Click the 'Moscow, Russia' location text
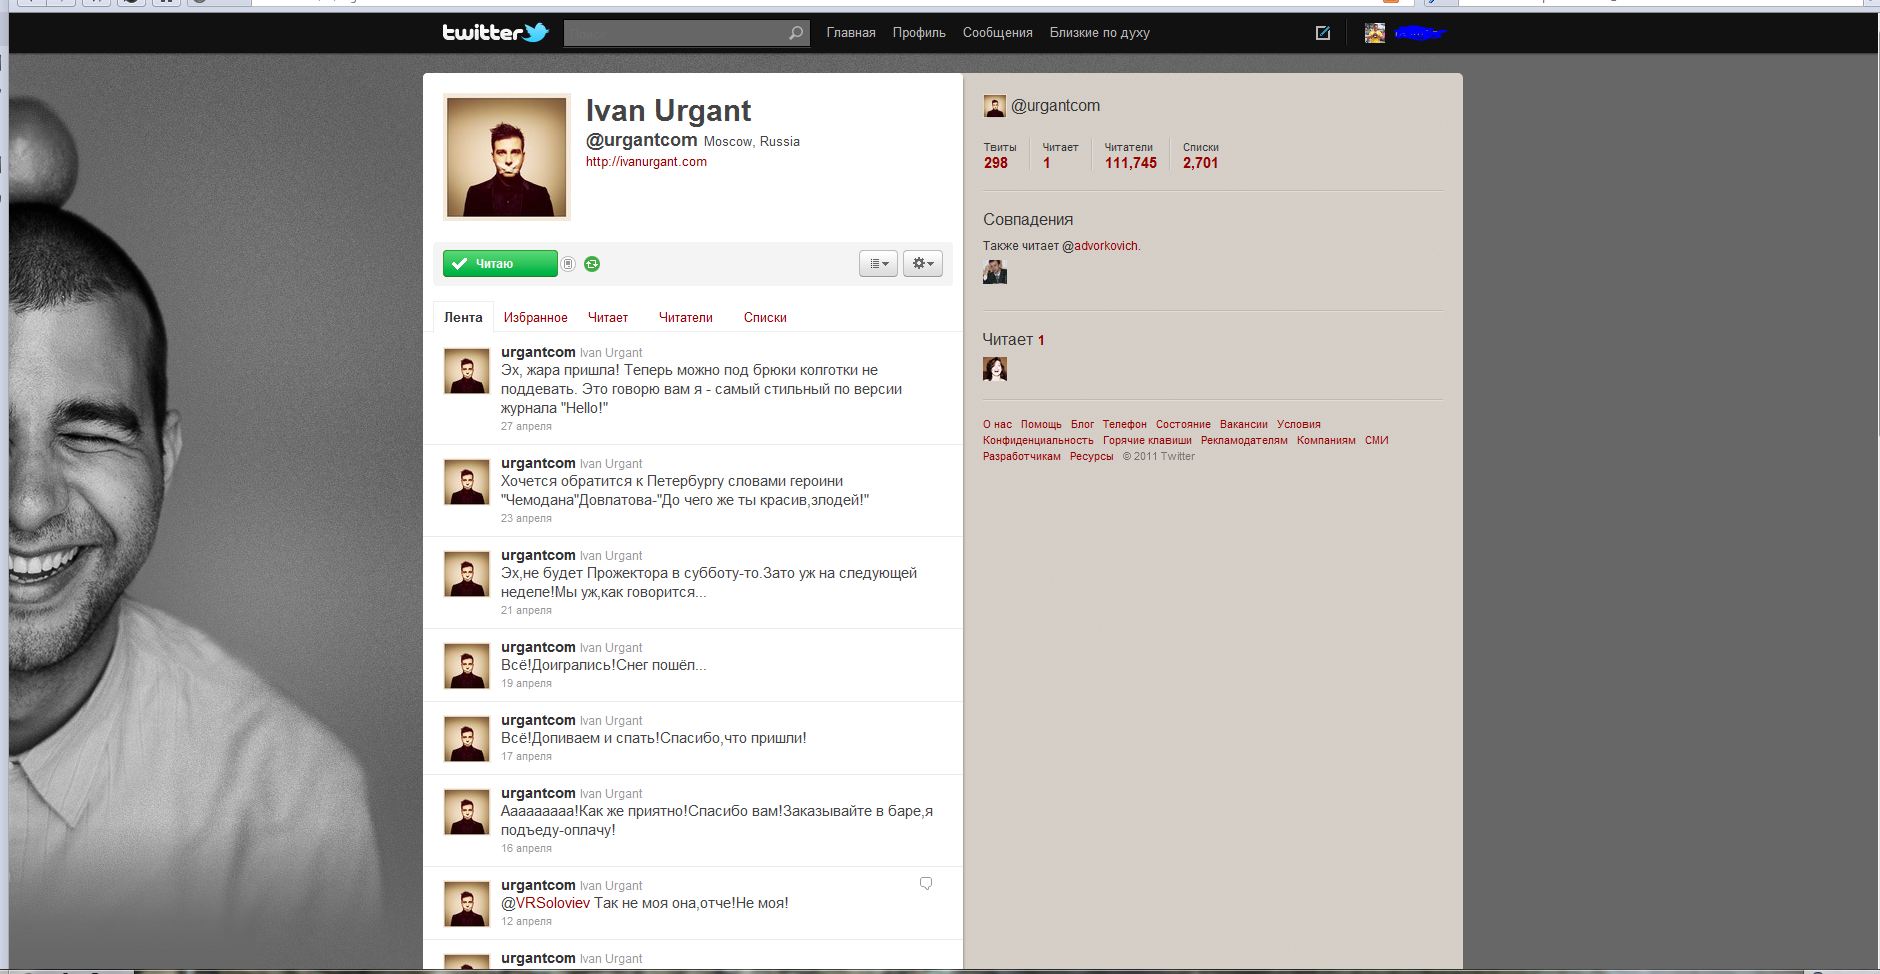This screenshot has height=974, width=1880. coord(752,141)
